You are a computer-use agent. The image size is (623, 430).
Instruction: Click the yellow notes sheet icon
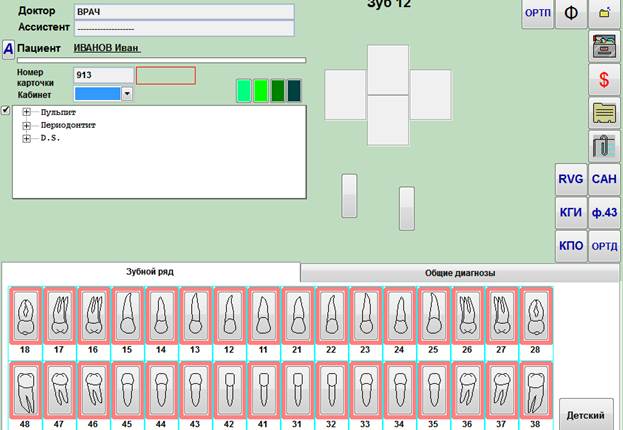coord(604,112)
